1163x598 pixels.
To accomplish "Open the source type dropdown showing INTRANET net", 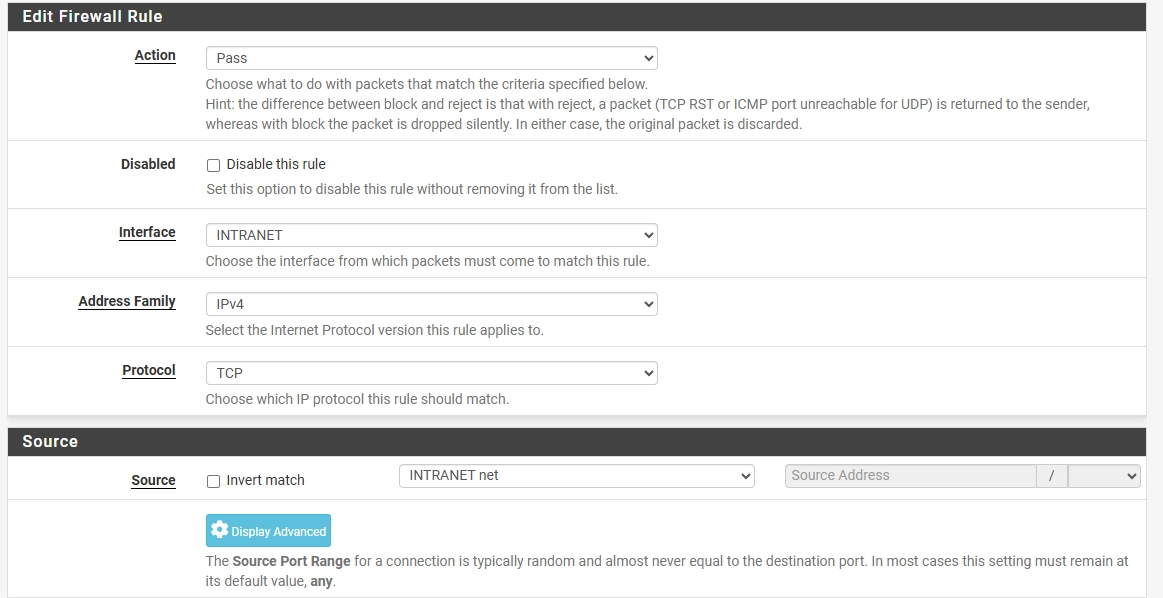I will point(575,476).
